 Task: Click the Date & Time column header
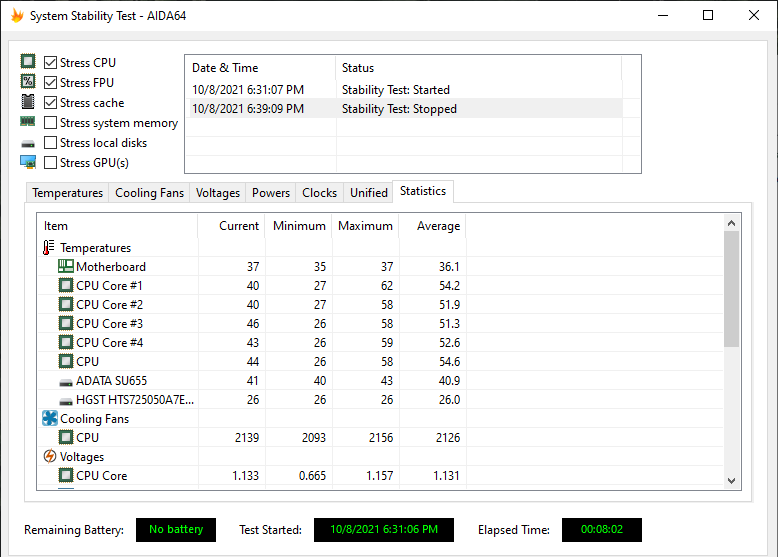coord(260,67)
